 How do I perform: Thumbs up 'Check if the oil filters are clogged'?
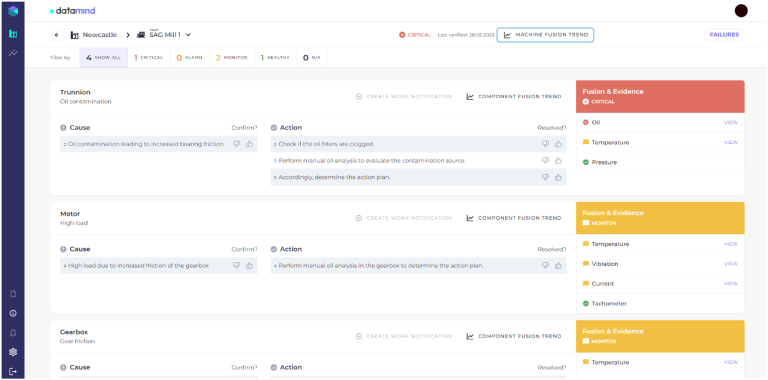(558, 144)
